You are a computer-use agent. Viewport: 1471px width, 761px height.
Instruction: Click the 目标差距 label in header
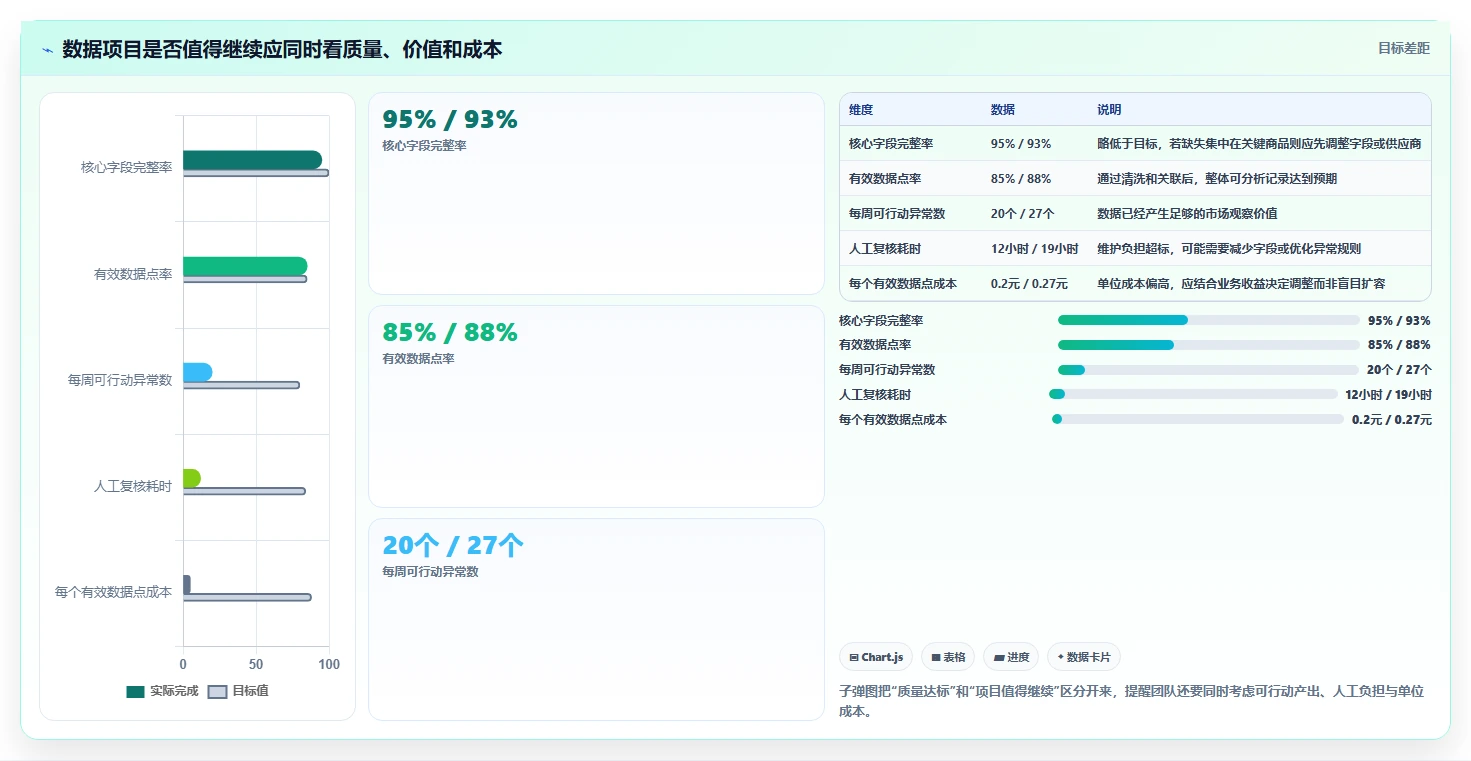click(1403, 48)
